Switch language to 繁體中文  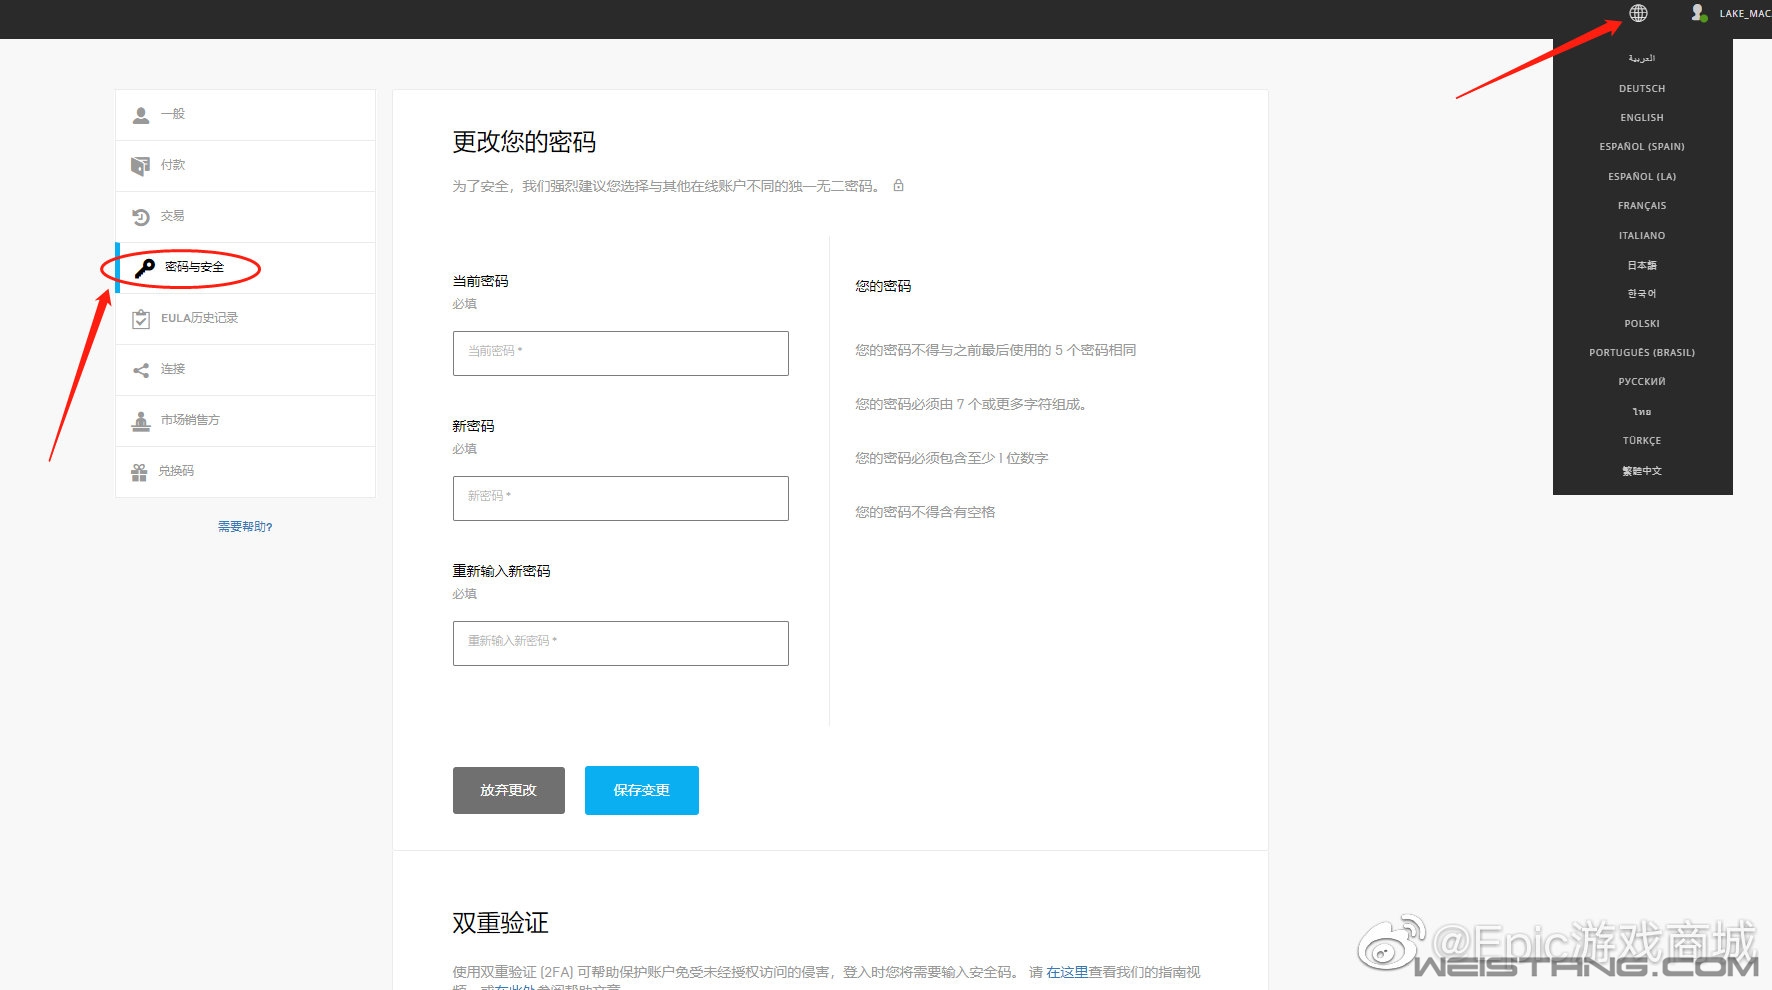tap(1642, 471)
